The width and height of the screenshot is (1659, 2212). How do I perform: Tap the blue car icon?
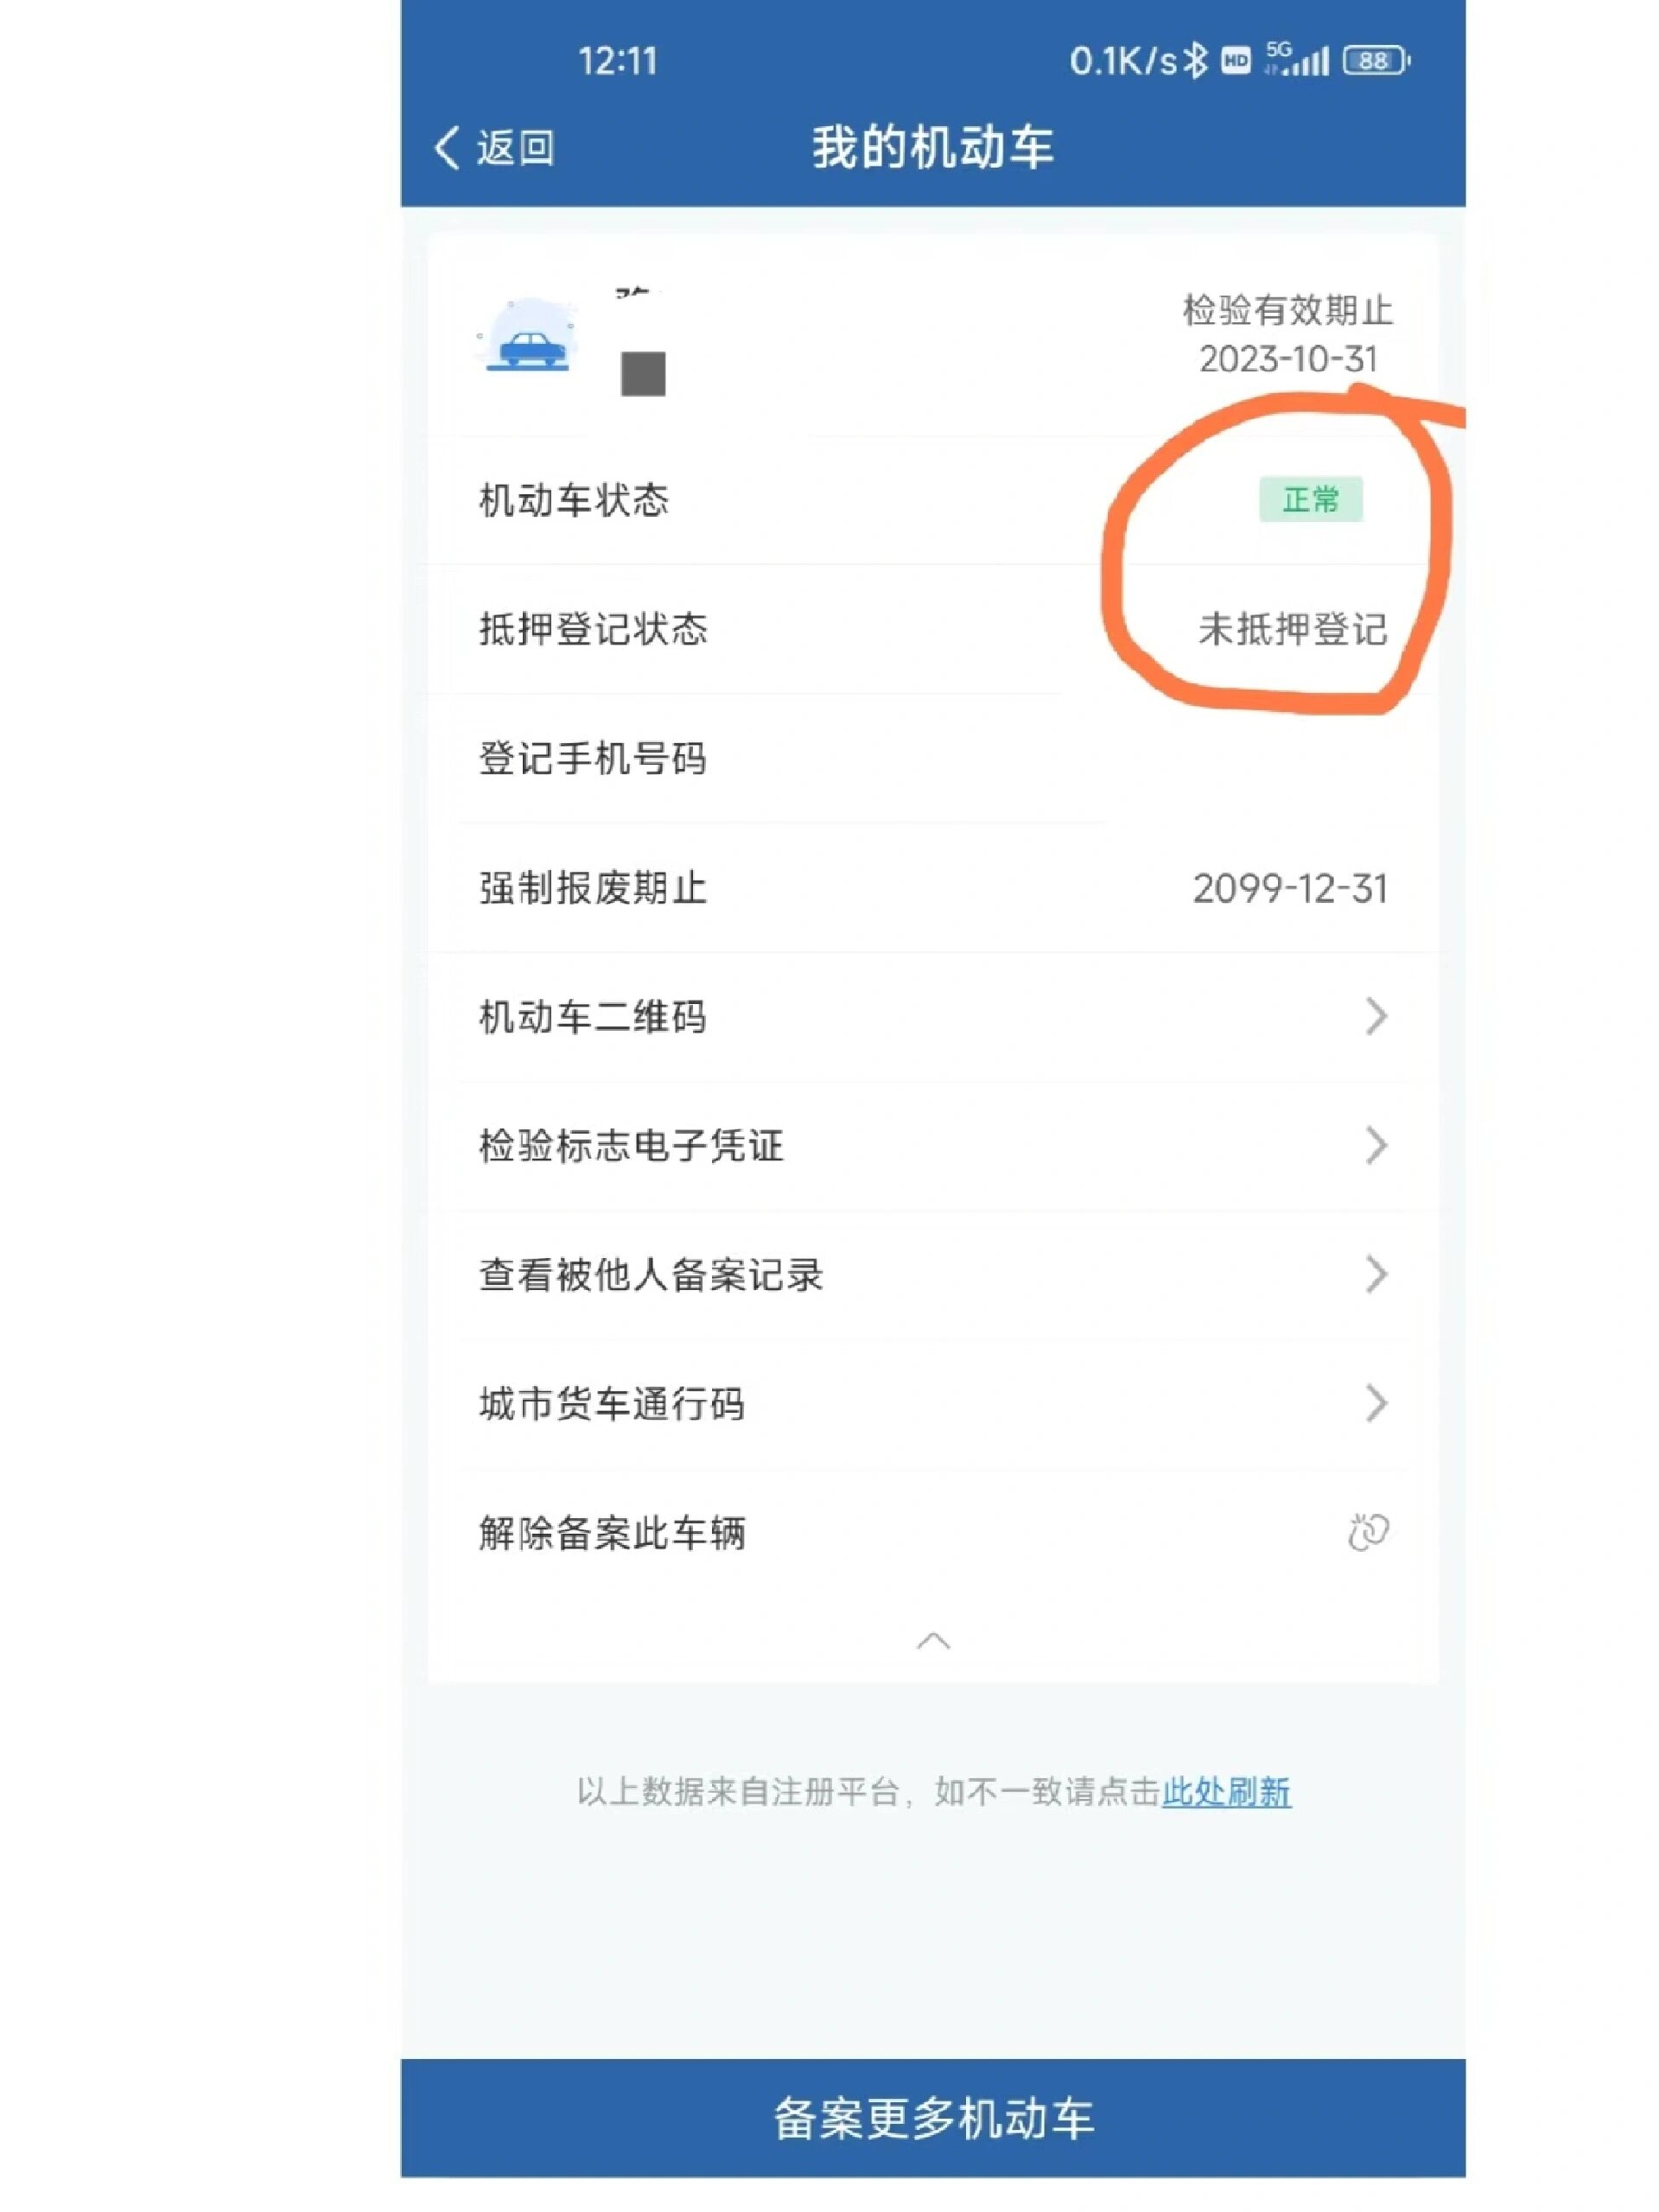tap(528, 337)
